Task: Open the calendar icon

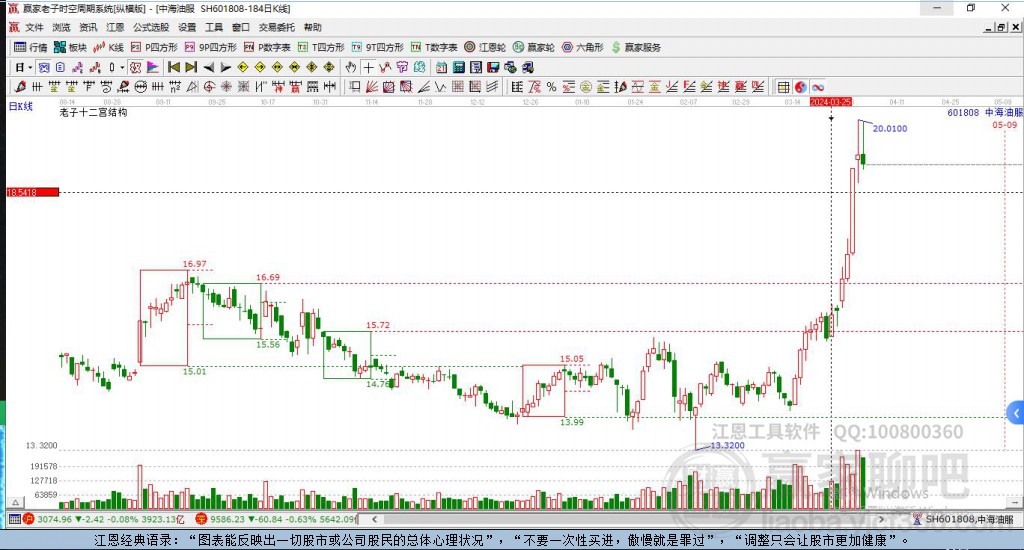Action: click(x=441, y=67)
